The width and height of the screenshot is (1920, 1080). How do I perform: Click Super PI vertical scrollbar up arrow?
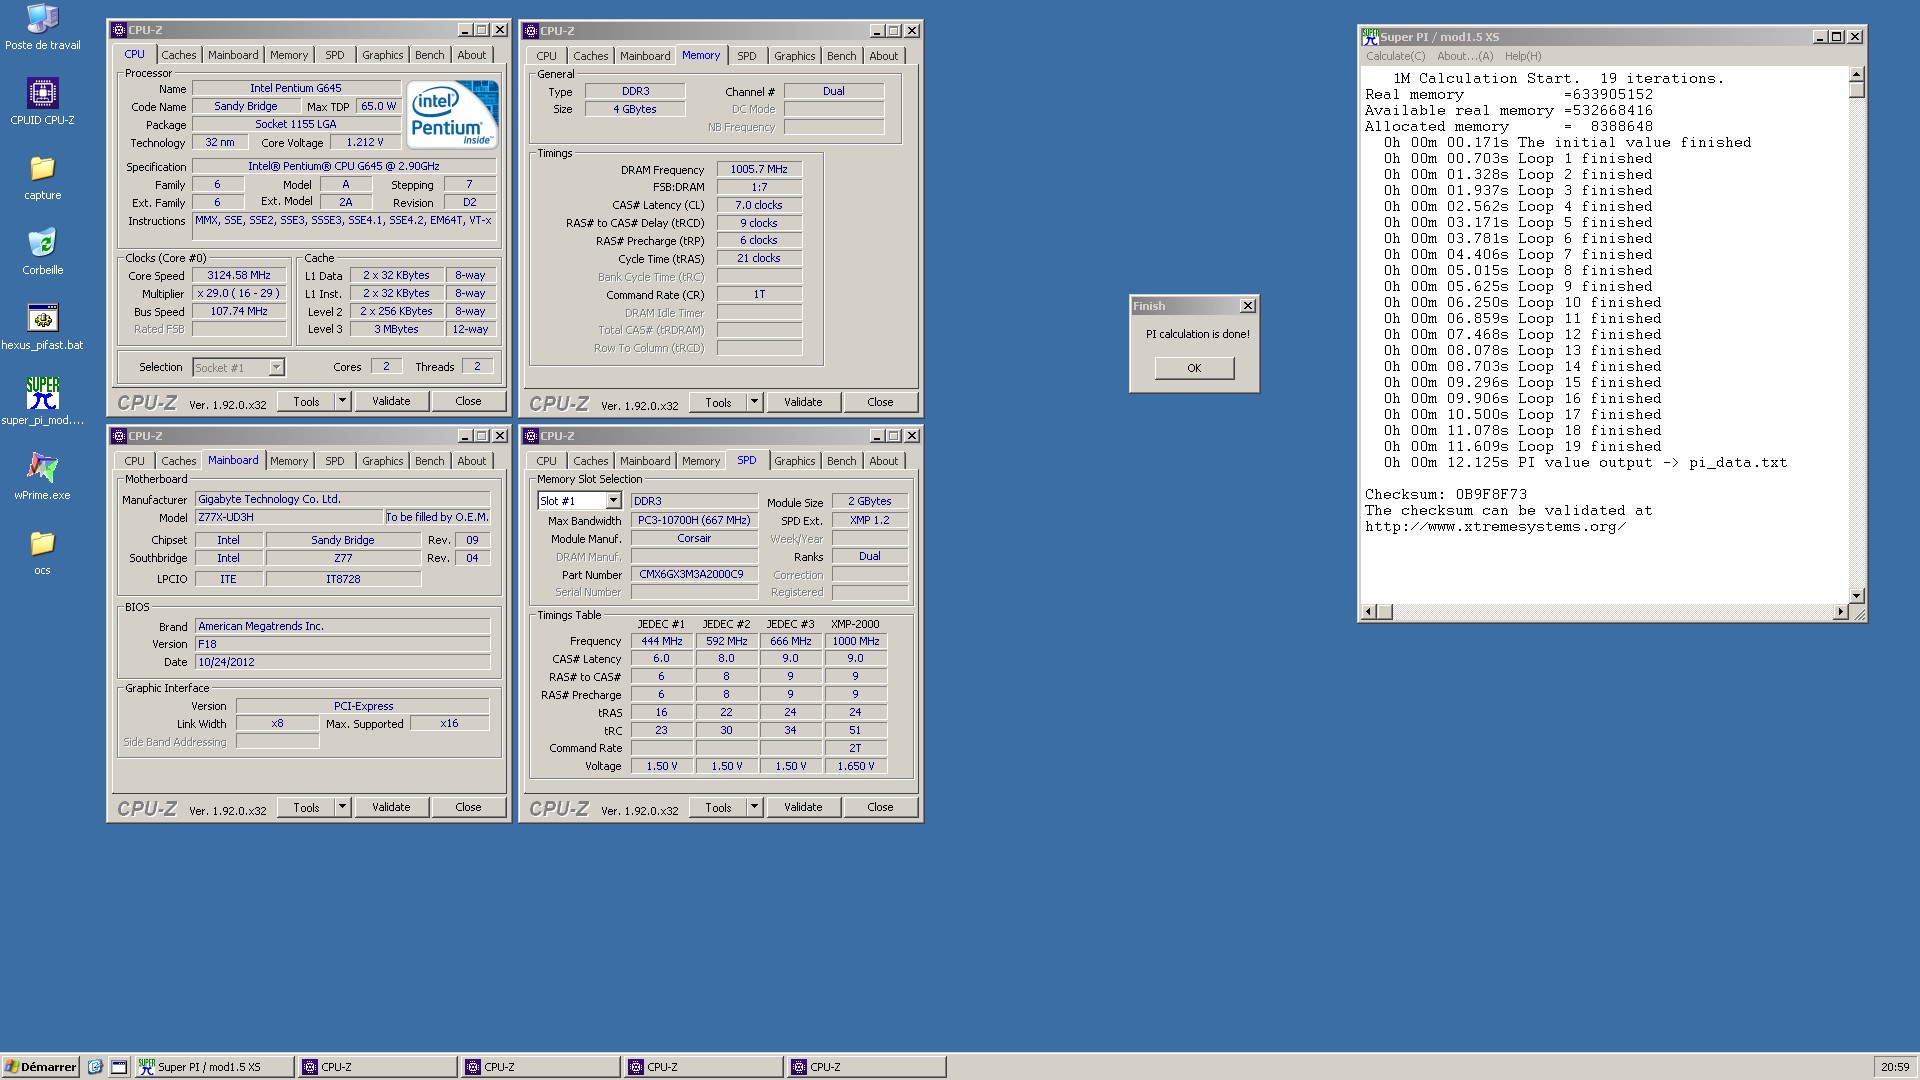1857,74
